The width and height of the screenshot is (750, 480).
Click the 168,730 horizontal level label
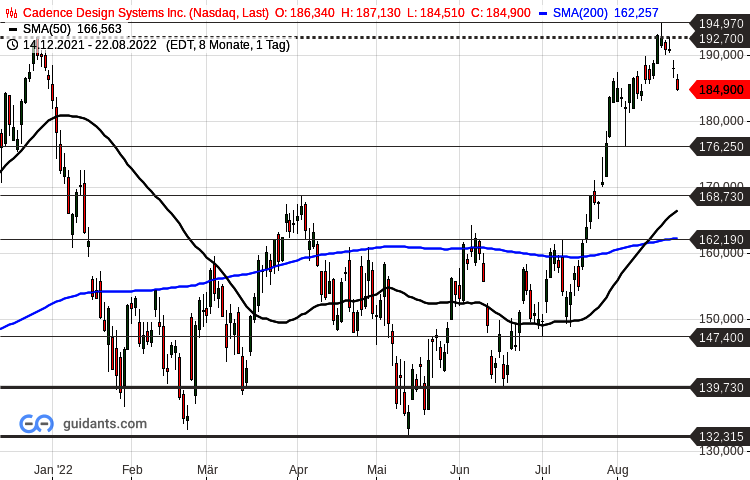tap(720, 197)
